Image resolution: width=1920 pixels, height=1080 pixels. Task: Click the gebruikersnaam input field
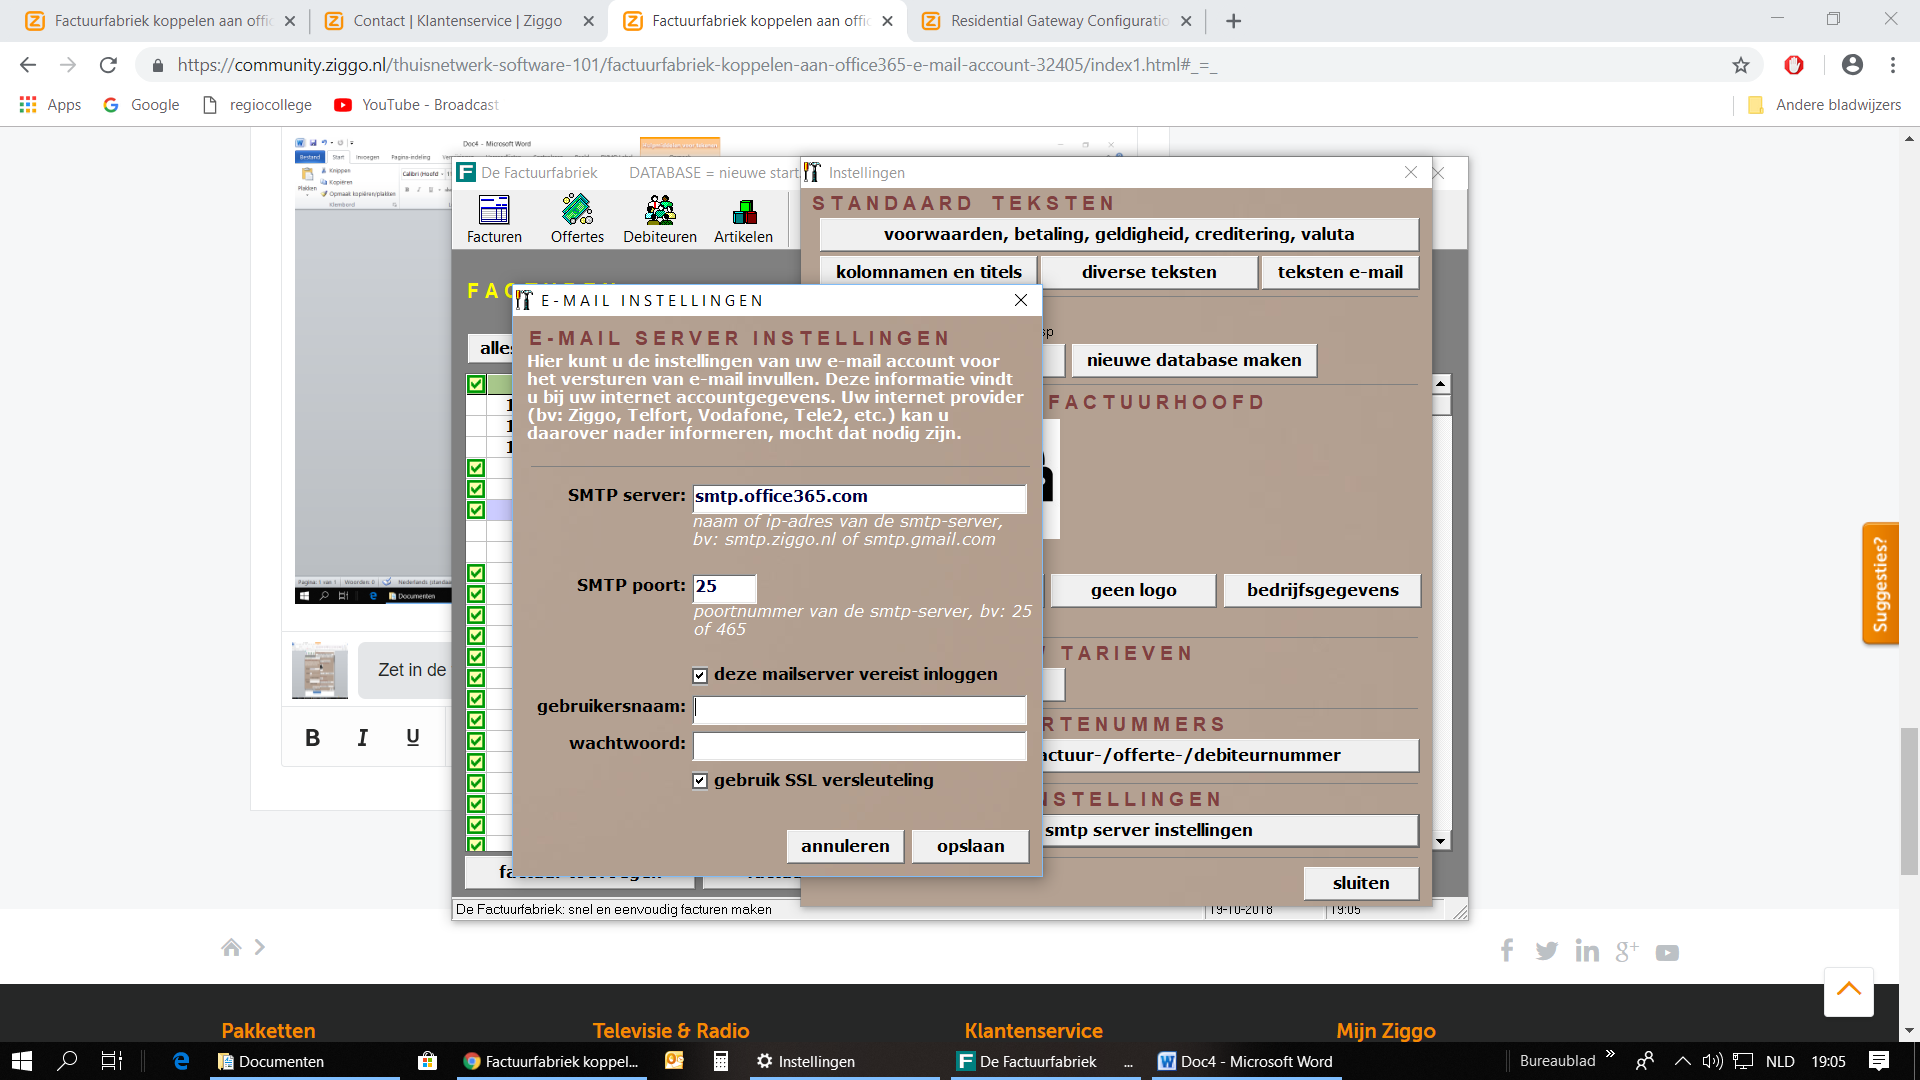point(859,709)
